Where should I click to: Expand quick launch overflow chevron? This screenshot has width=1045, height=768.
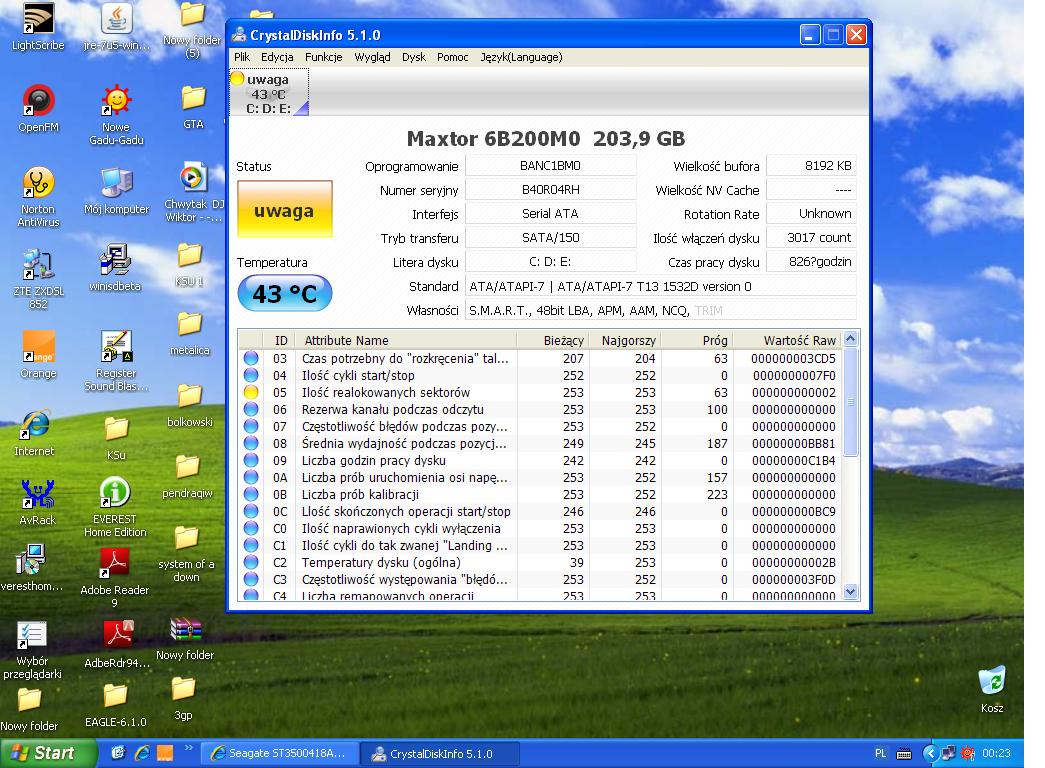[x=189, y=748]
